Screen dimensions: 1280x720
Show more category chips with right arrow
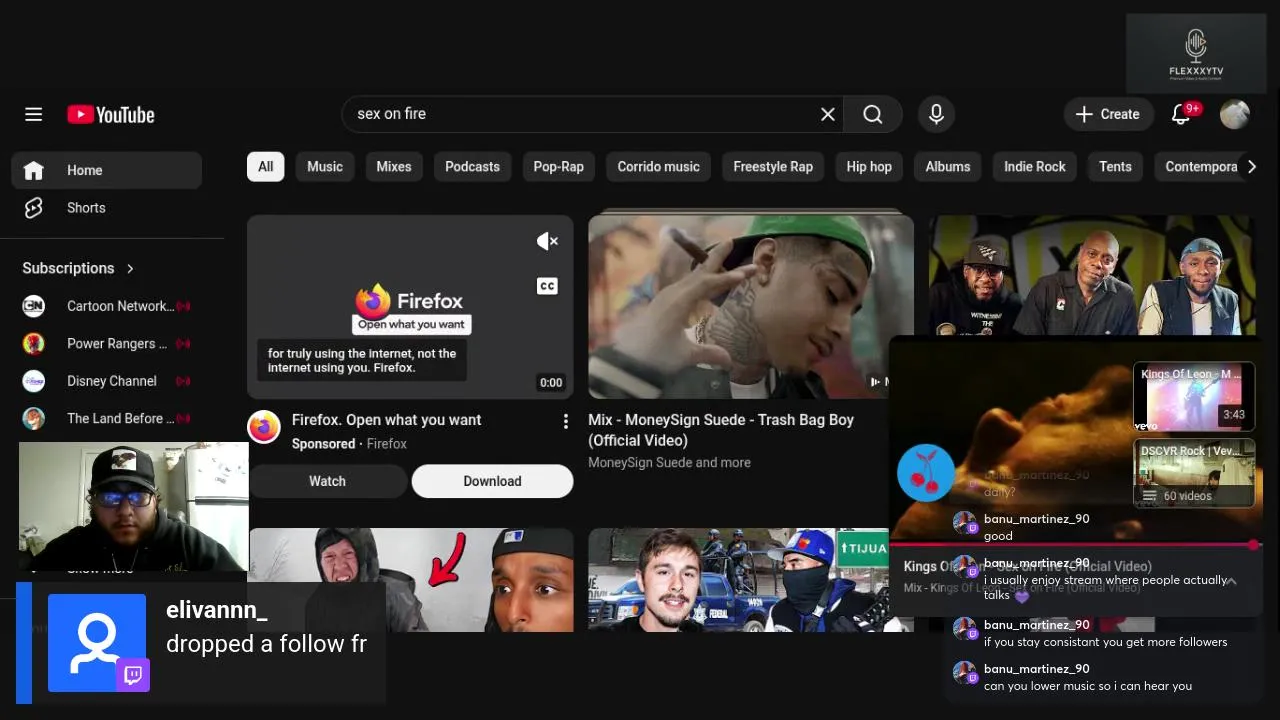pos(1251,167)
